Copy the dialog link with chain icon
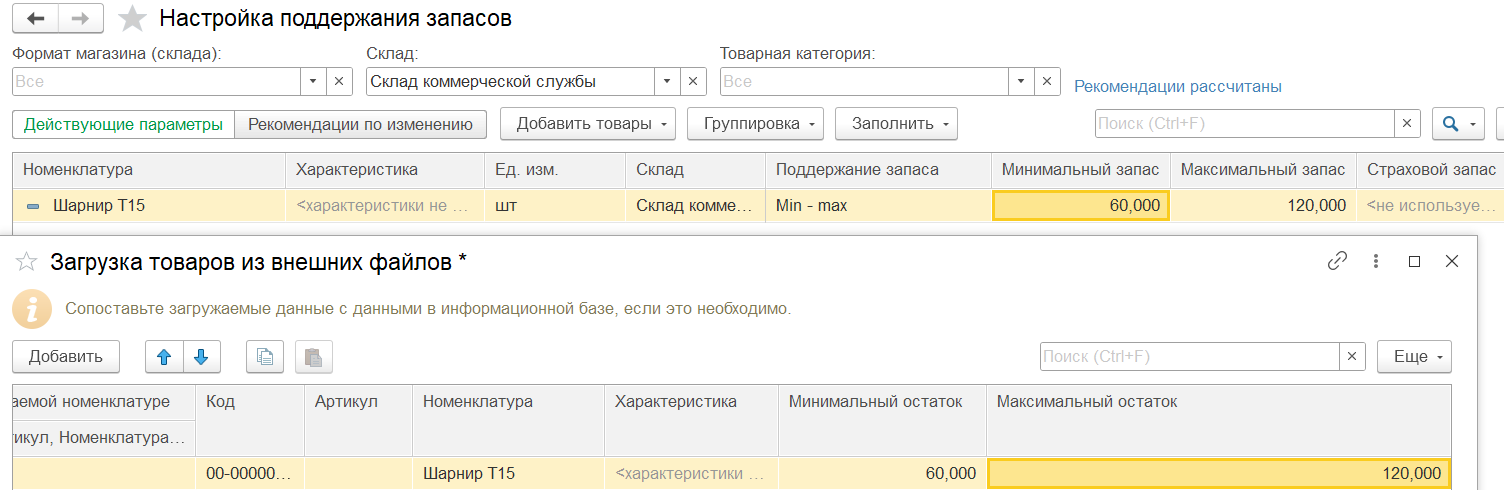1504x490 pixels. coord(1337,261)
